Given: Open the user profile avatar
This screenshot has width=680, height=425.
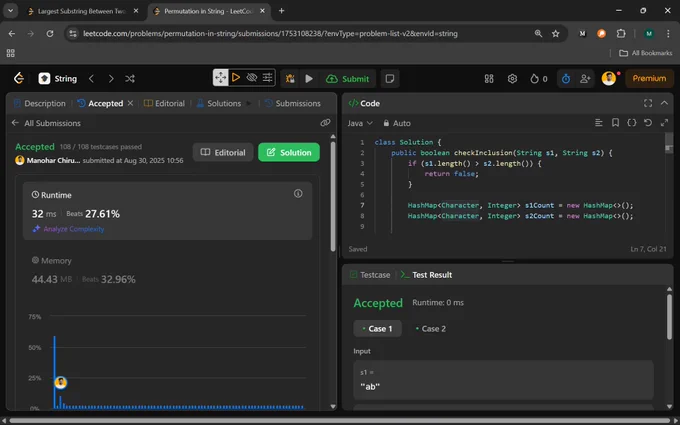Looking at the screenshot, I should [x=608, y=78].
